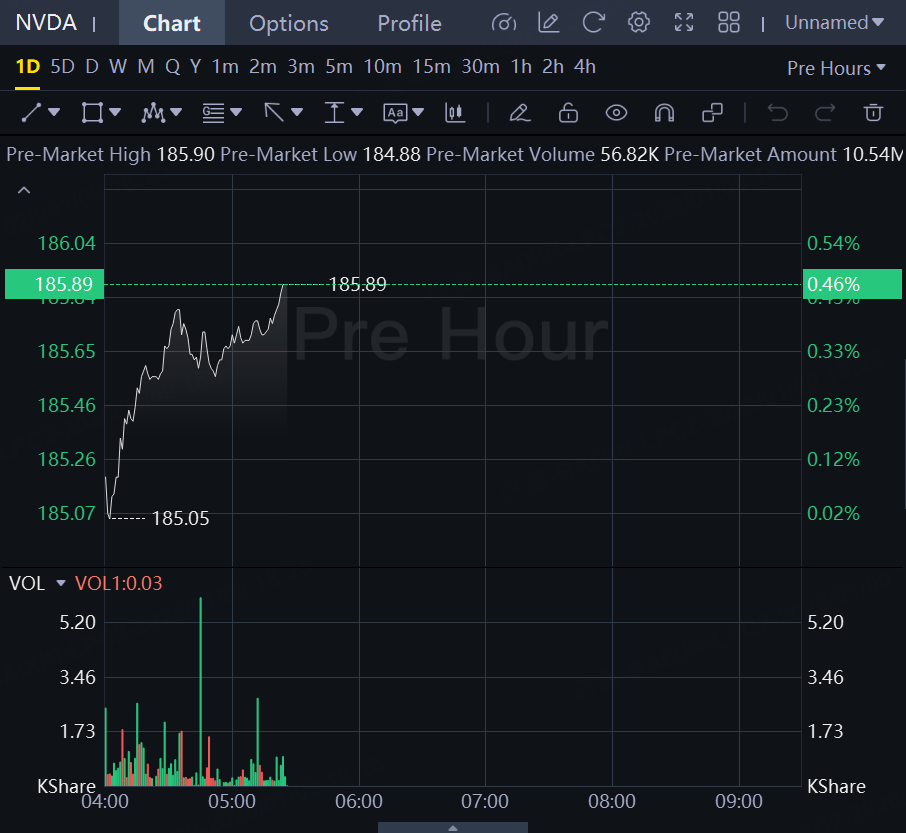This screenshot has height=833, width=906.
Task: Select the 15m interval
Action: [x=432, y=67]
